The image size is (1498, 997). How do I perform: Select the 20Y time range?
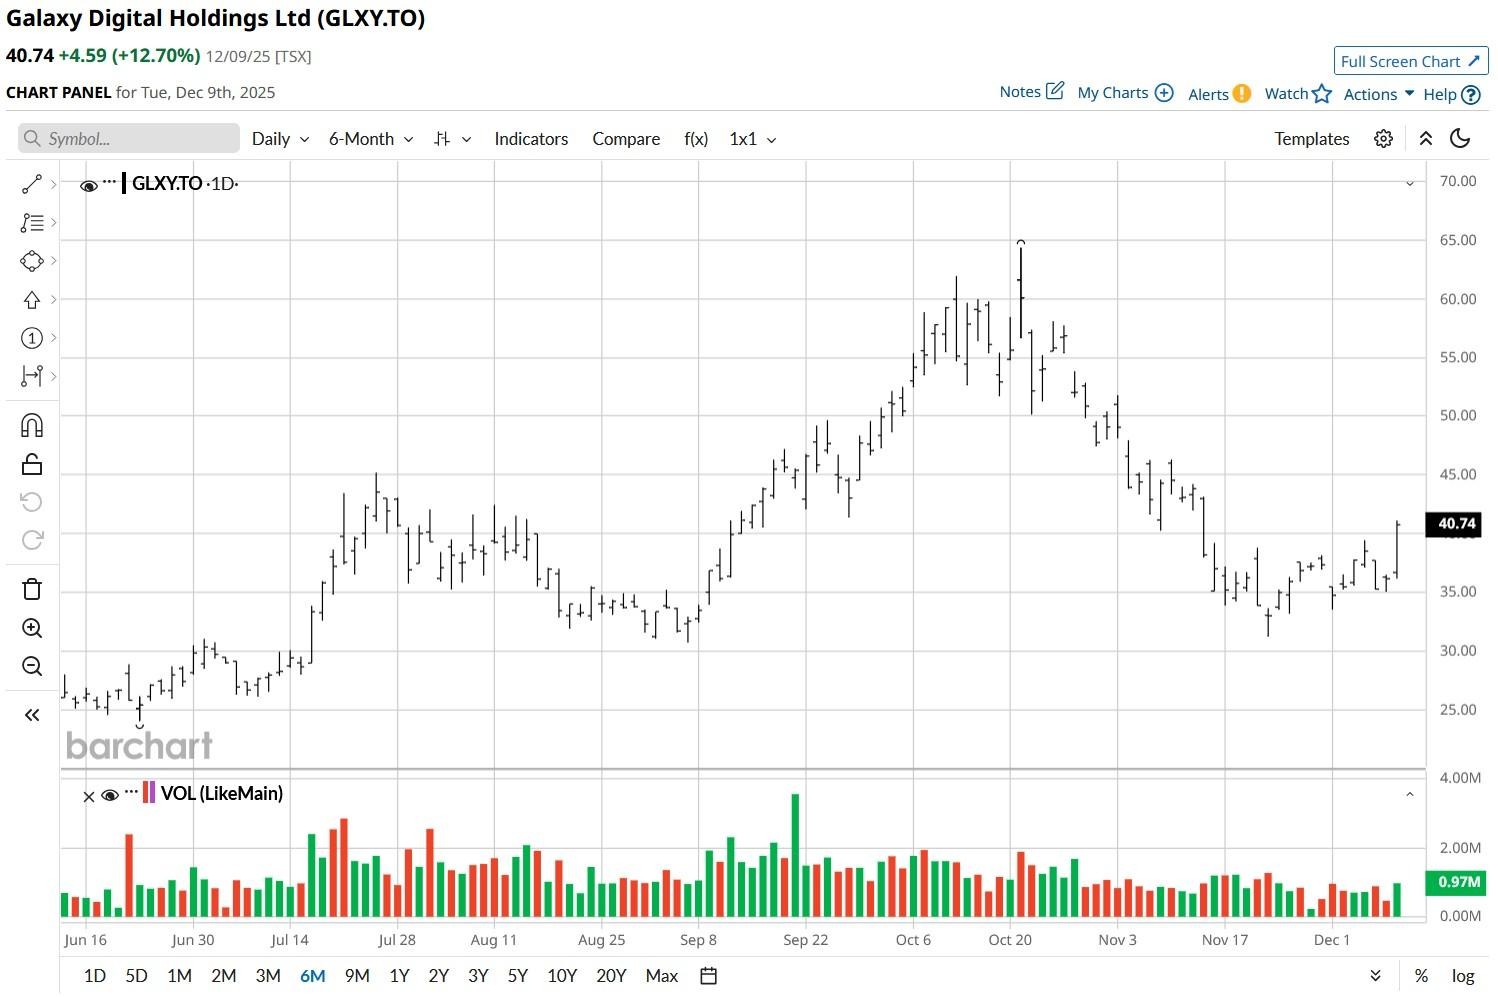[611, 976]
